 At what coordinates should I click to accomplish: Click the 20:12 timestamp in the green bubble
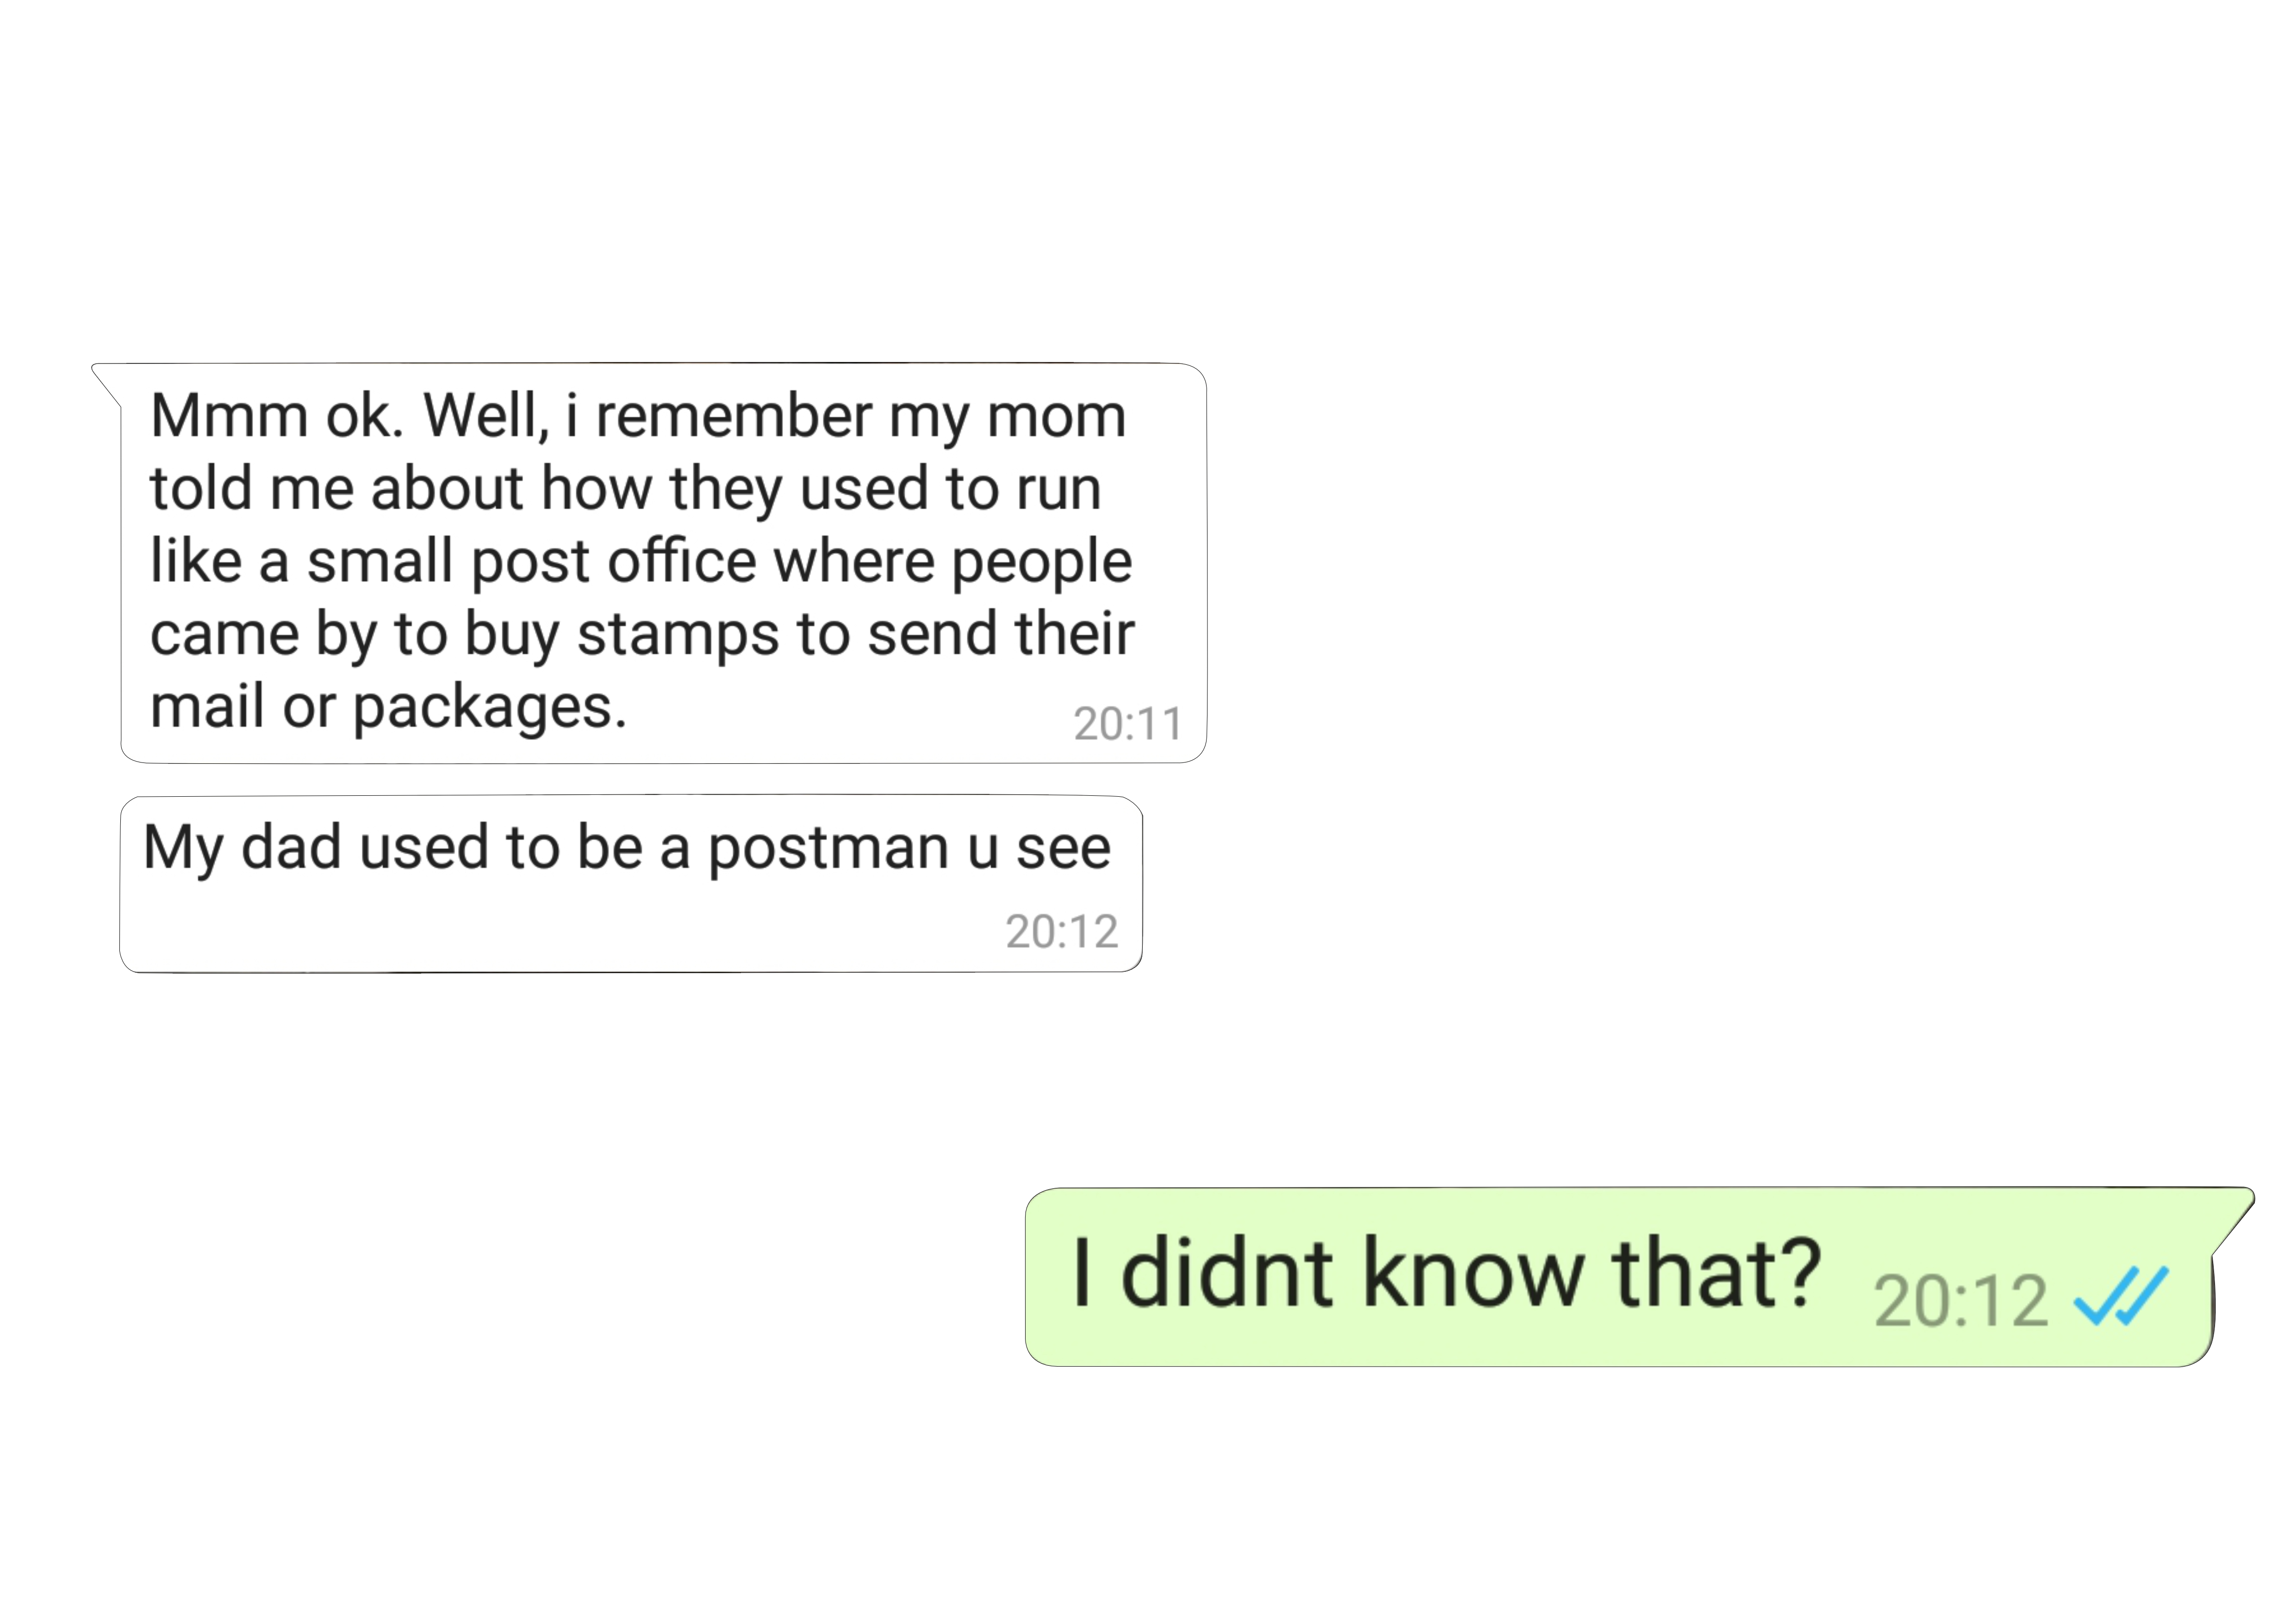tap(1961, 1300)
